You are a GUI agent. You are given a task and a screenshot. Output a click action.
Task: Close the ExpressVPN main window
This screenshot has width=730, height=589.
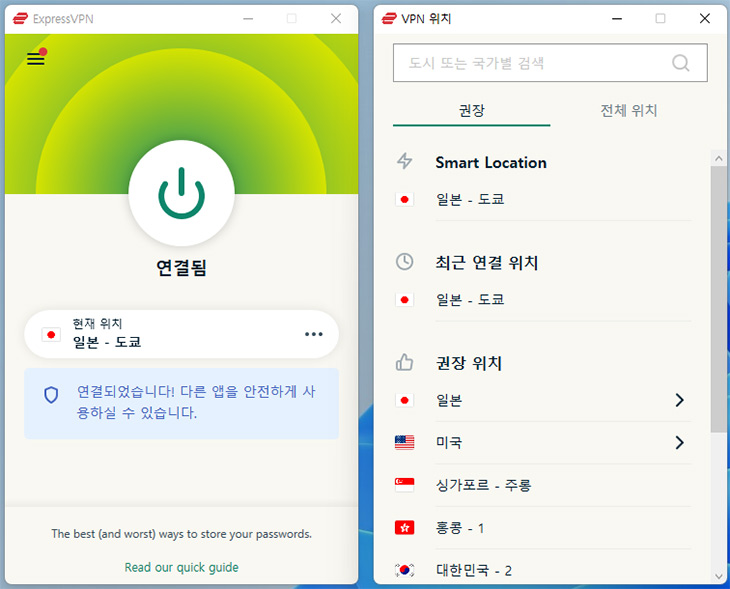336,19
